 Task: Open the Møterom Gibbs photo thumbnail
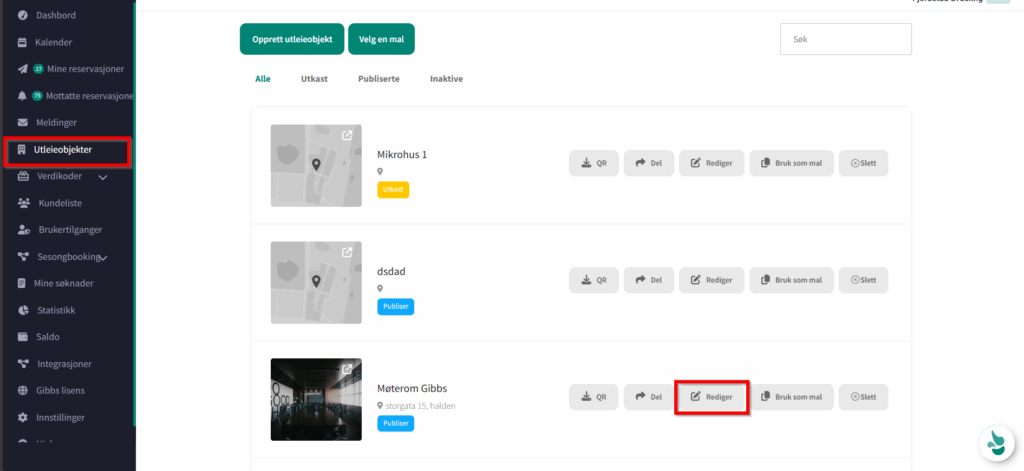pyautogui.click(x=316, y=399)
